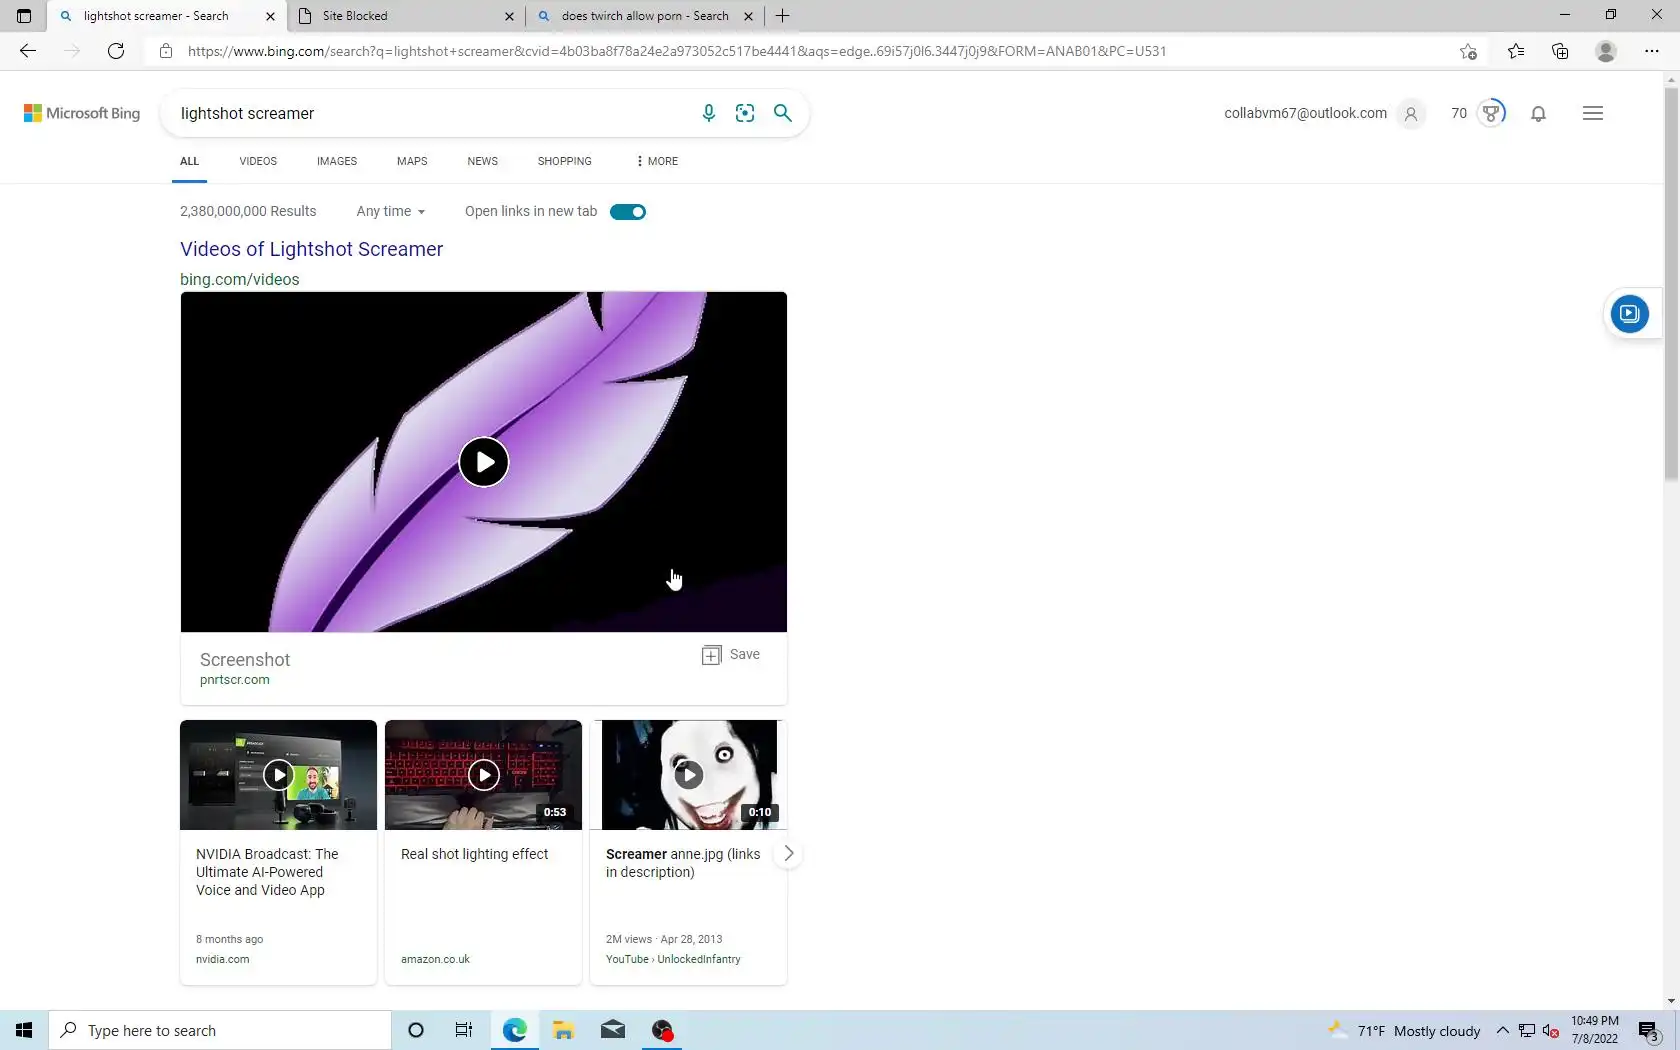1680x1050 pixels.
Task: Add this page to favorites
Action: click(1468, 51)
